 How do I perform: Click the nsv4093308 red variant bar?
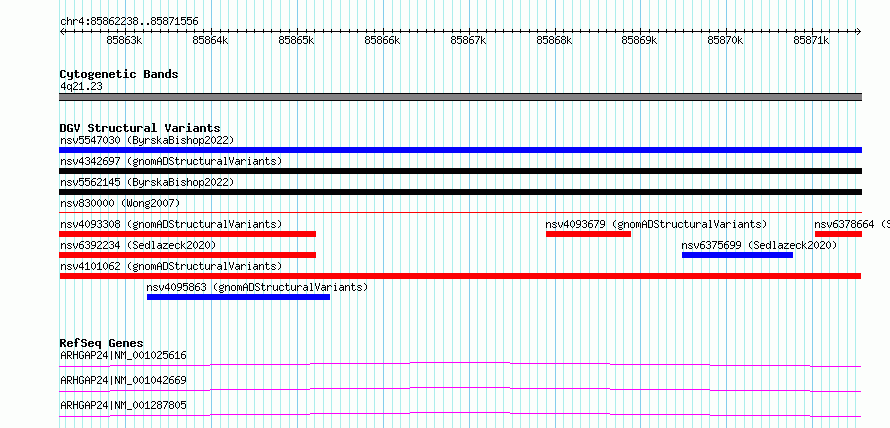tap(187, 234)
